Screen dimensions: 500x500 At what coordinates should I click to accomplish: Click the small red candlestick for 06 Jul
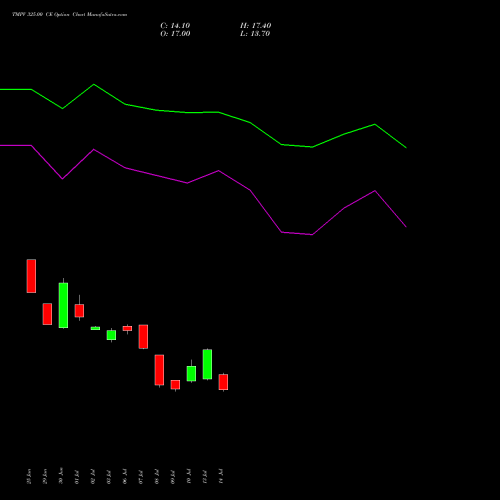pyautogui.click(x=127, y=329)
